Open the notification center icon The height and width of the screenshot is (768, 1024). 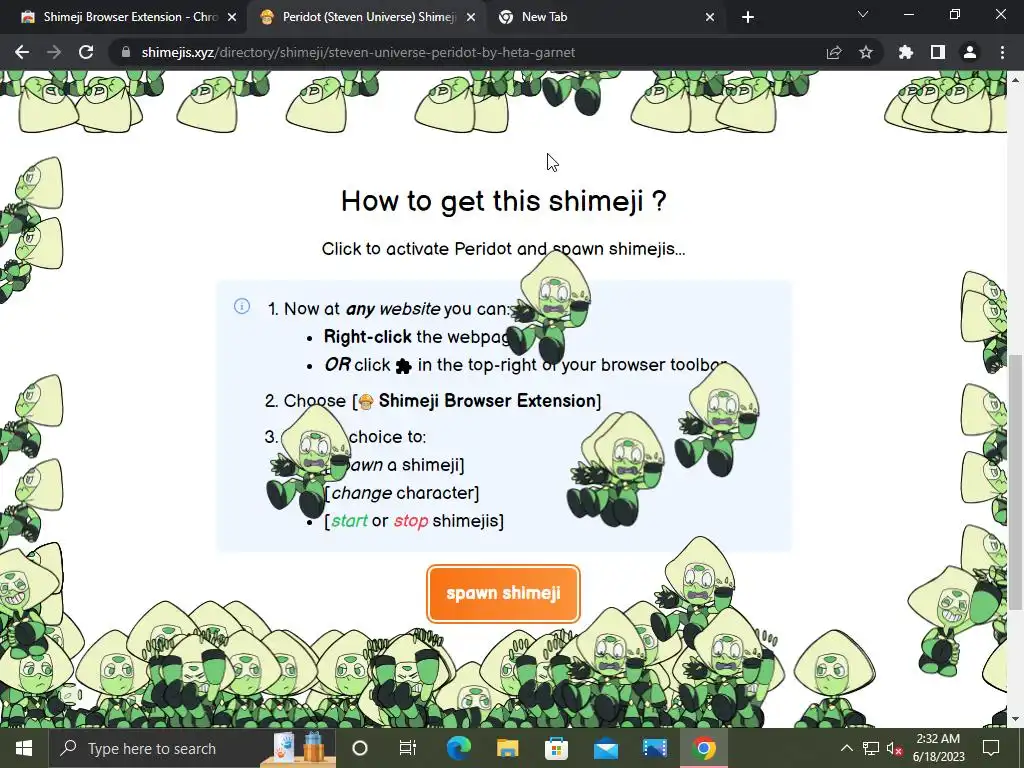click(x=991, y=748)
